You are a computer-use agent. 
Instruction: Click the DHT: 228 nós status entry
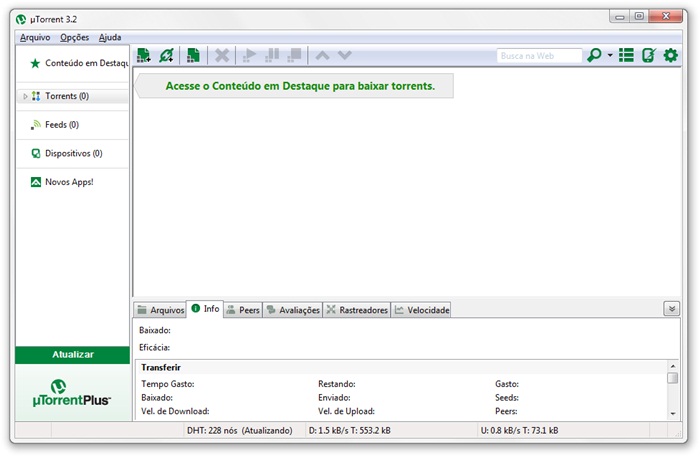(240, 430)
